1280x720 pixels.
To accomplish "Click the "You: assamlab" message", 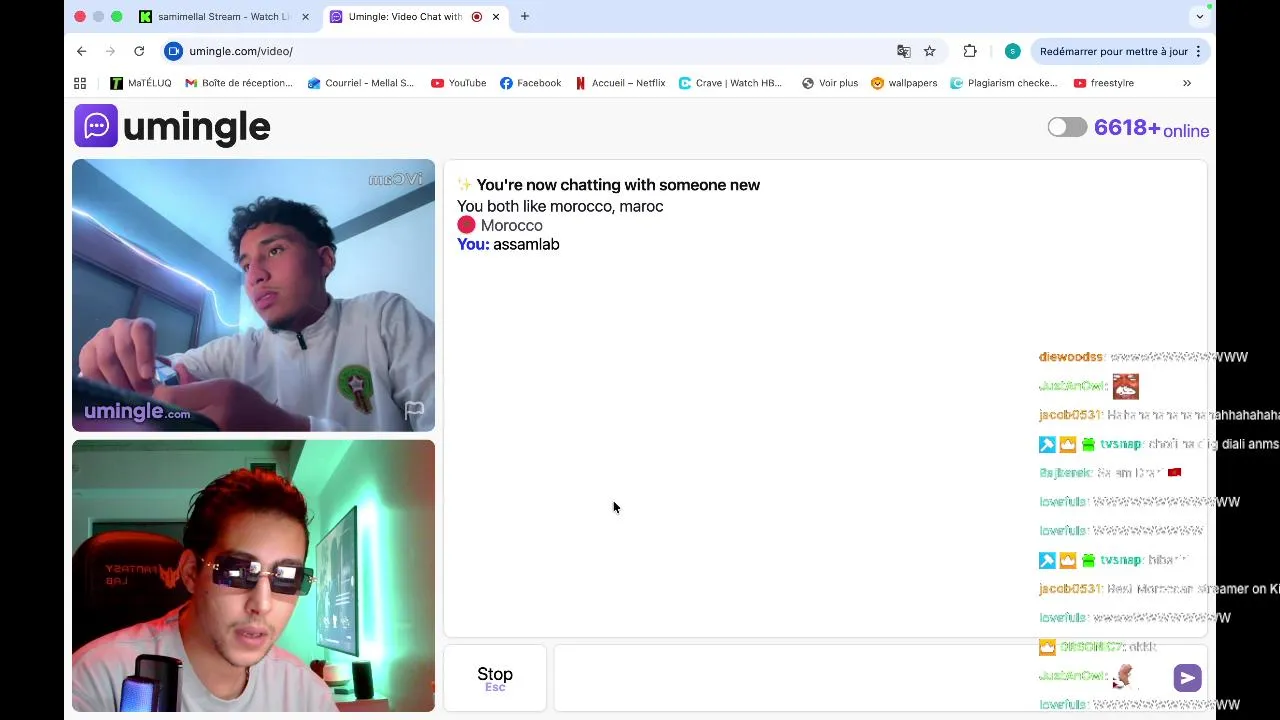I will tap(508, 244).
